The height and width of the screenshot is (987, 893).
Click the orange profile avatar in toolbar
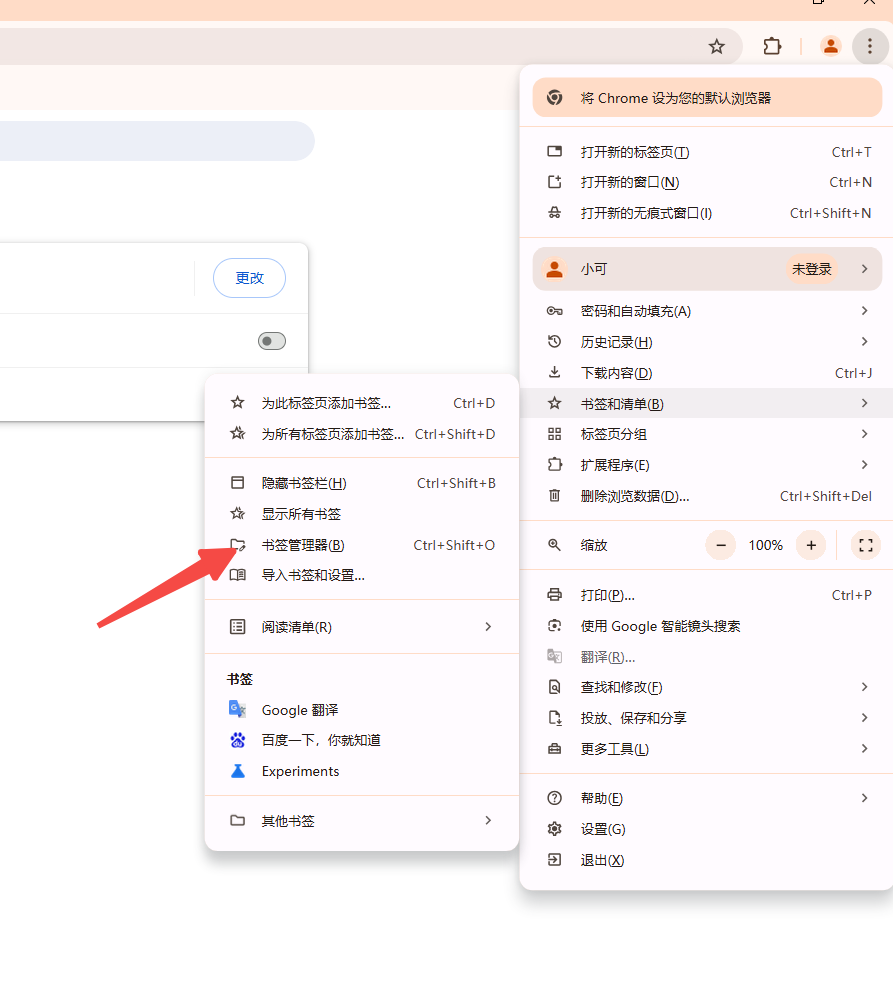tap(831, 46)
